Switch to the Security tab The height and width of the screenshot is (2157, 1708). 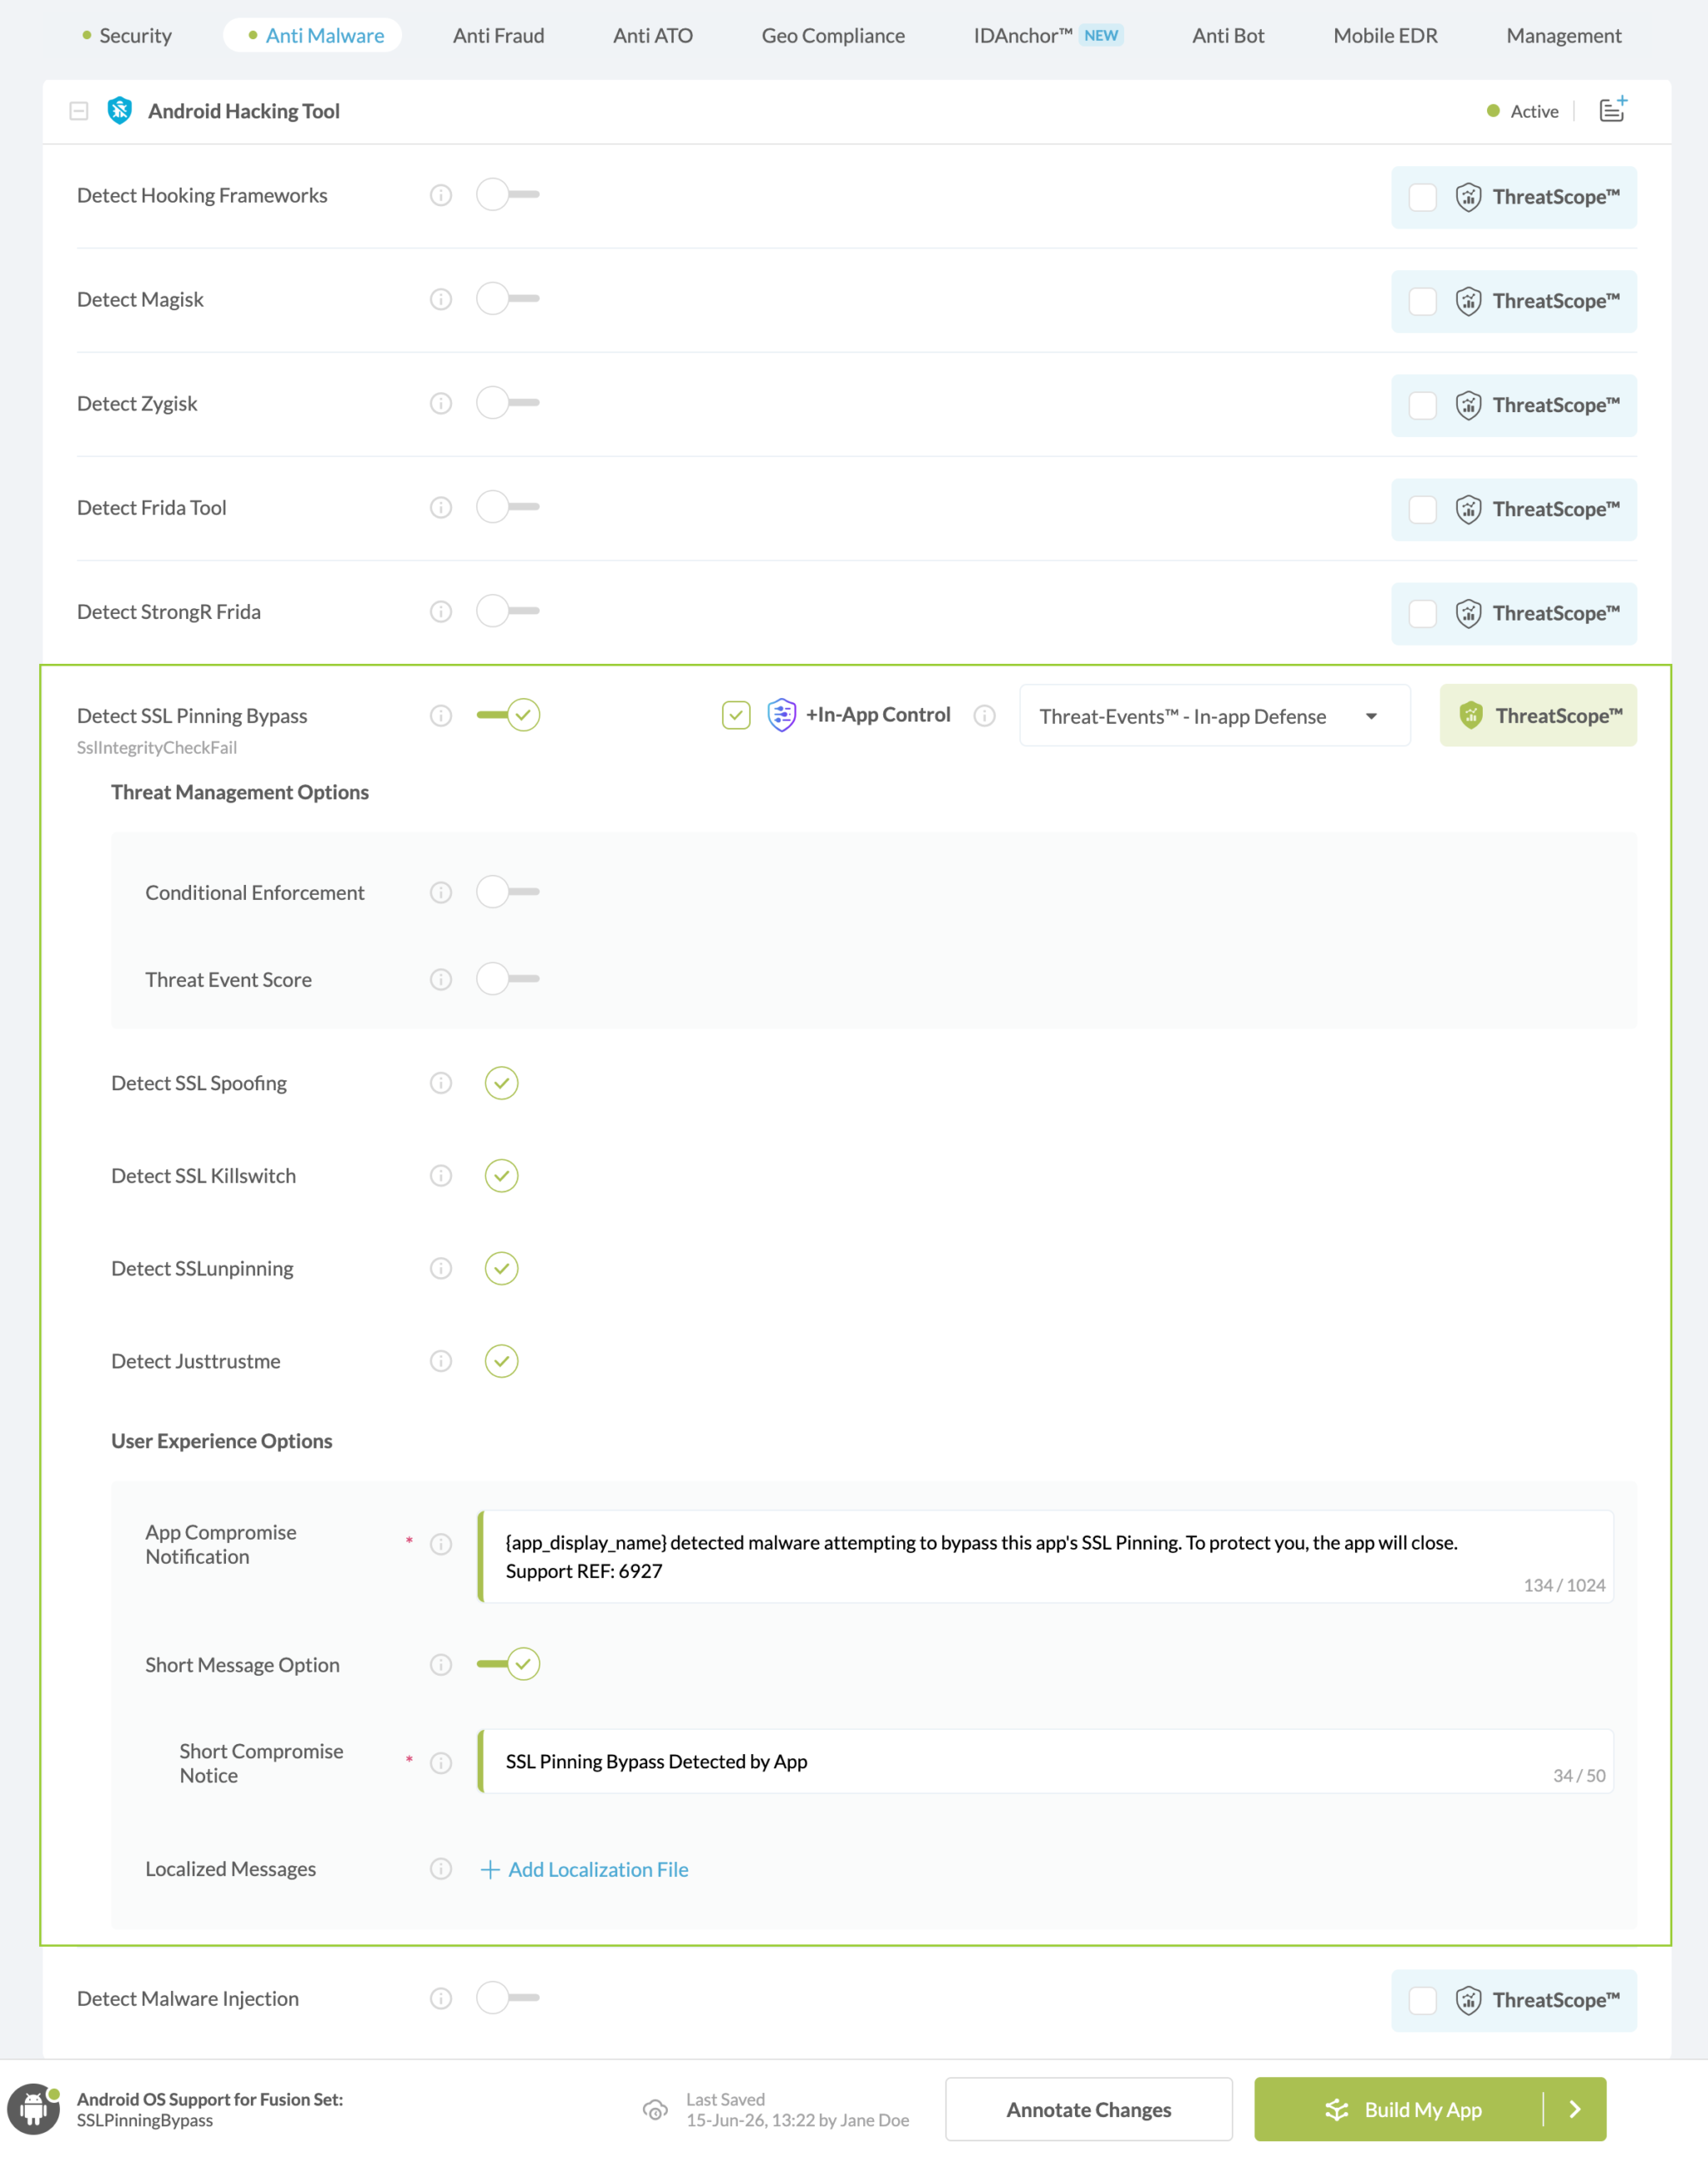coord(127,35)
